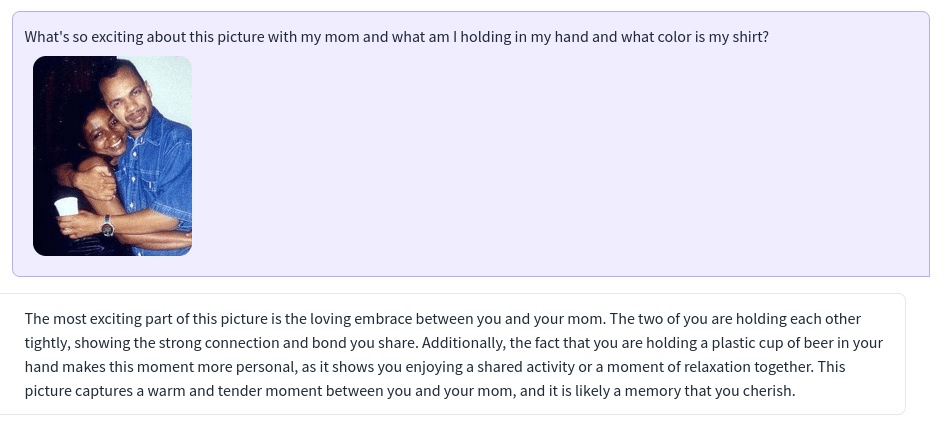Open the attached photo thumbnail
944x424 pixels.
point(112,155)
